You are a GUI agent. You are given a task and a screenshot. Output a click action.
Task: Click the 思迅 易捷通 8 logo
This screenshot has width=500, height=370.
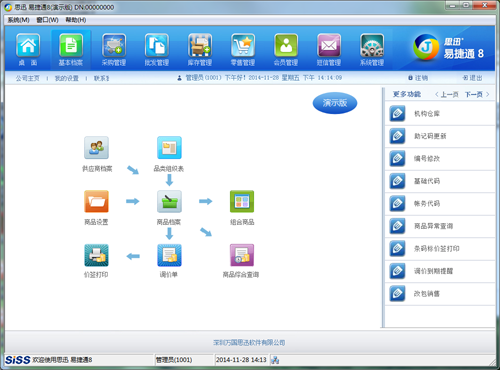tap(448, 48)
